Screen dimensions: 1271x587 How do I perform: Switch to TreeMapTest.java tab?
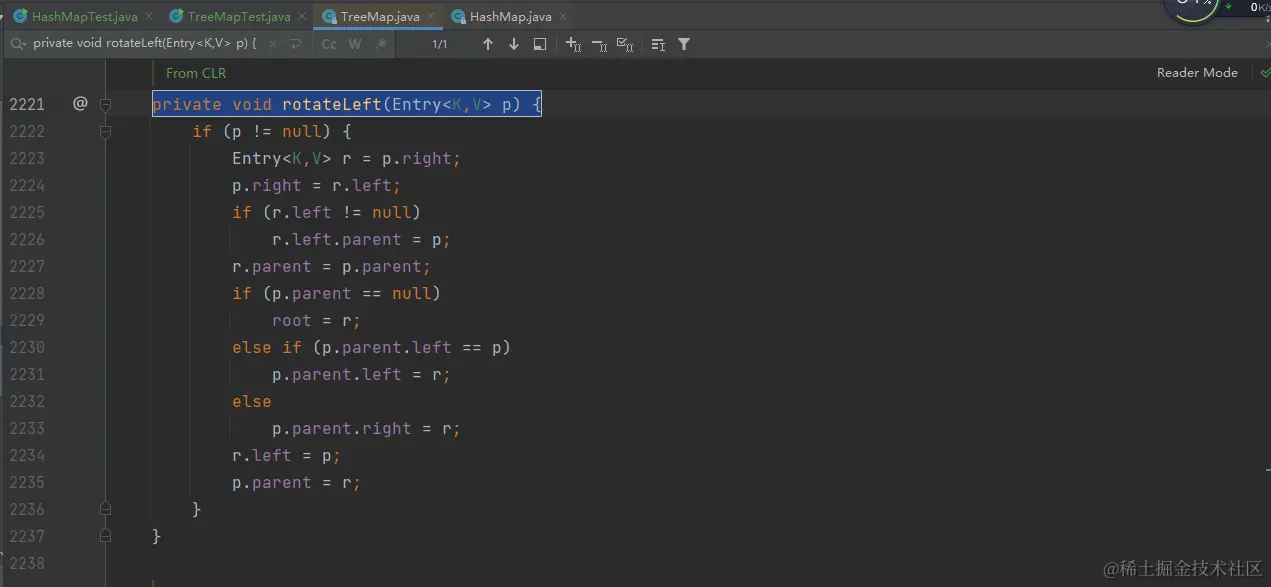239,16
